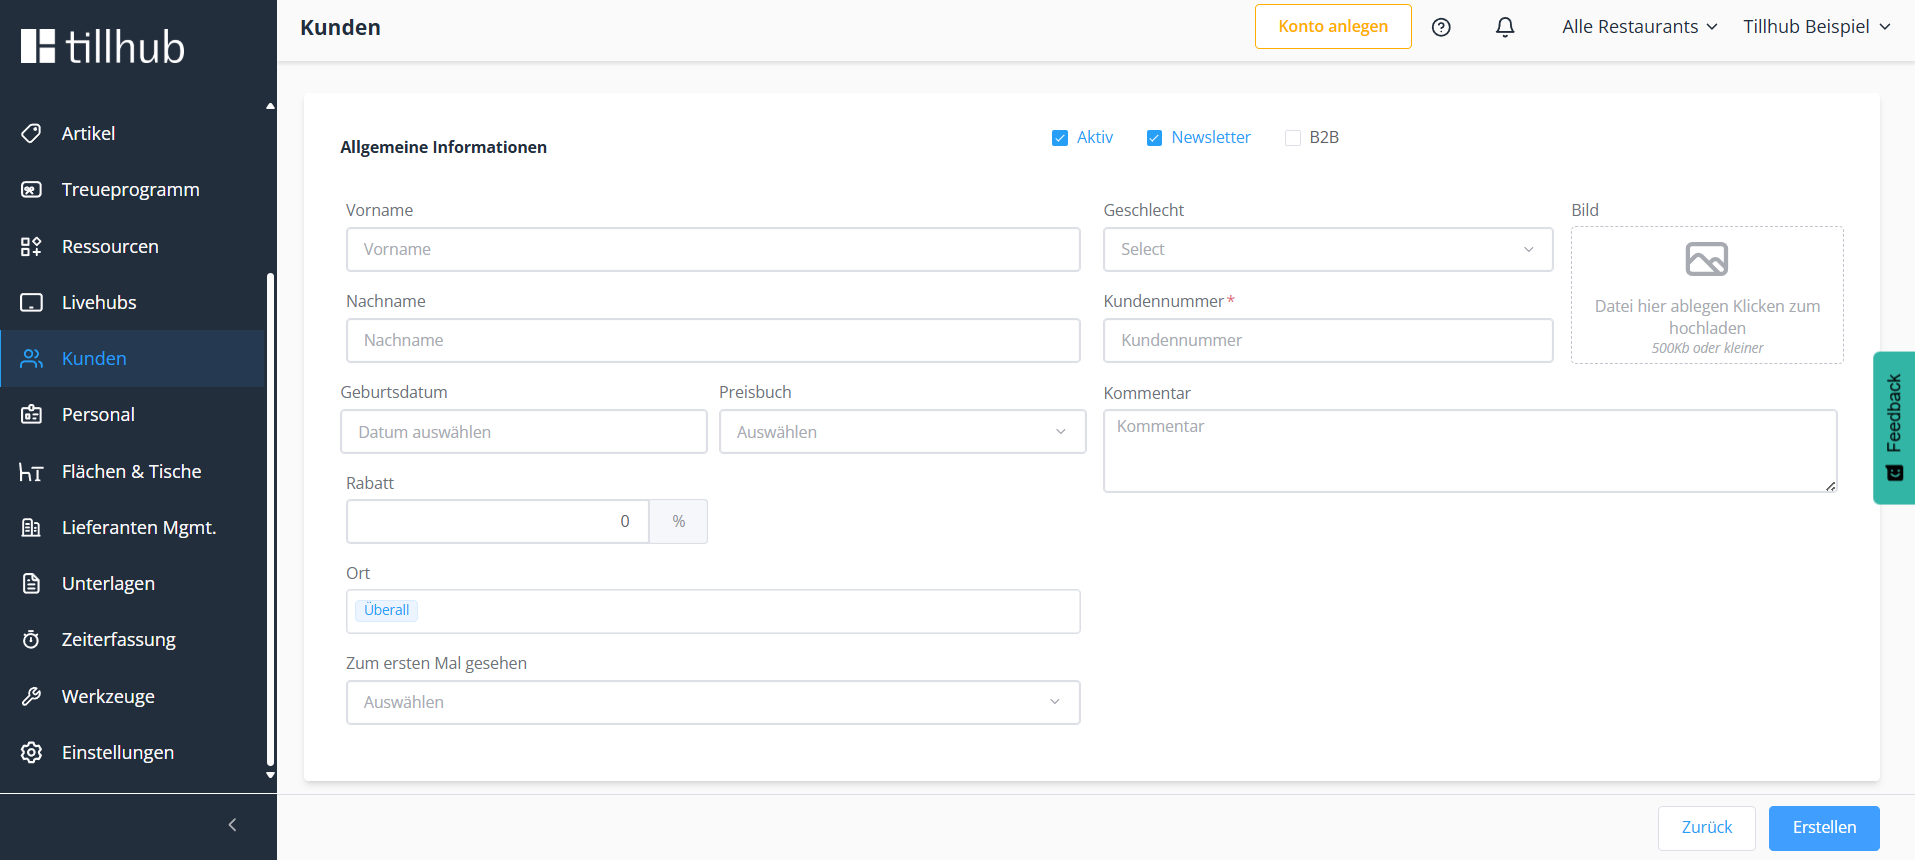Viewport: 1915px width, 860px height.
Task: Click the Ressourcen icon in sidebar
Action: [x=31, y=246]
